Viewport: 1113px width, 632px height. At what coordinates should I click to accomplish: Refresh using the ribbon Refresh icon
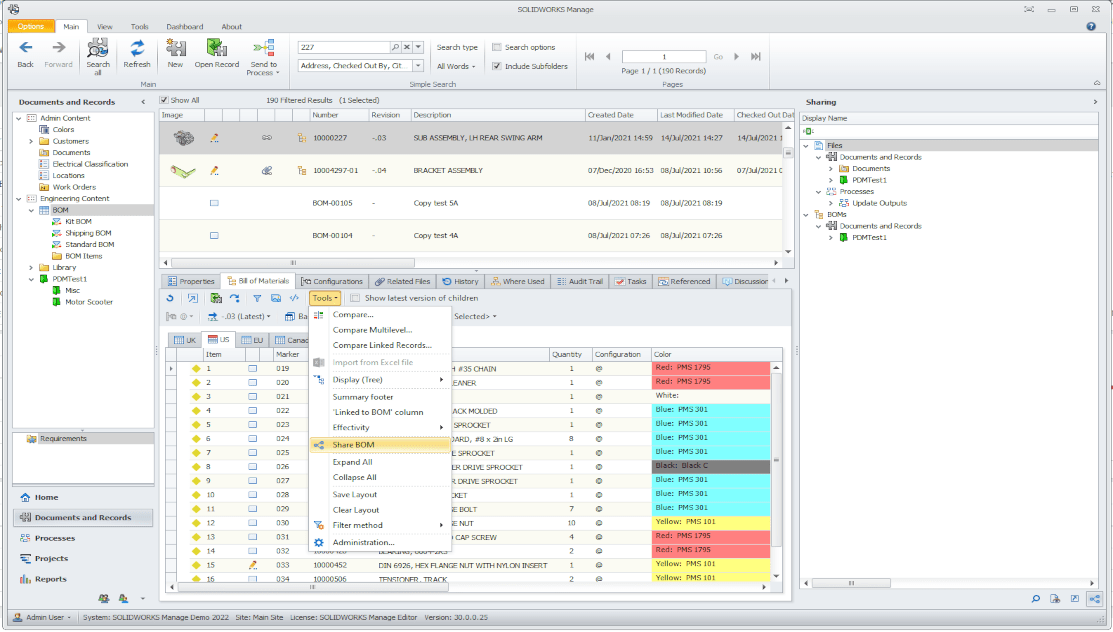(x=137, y=48)
